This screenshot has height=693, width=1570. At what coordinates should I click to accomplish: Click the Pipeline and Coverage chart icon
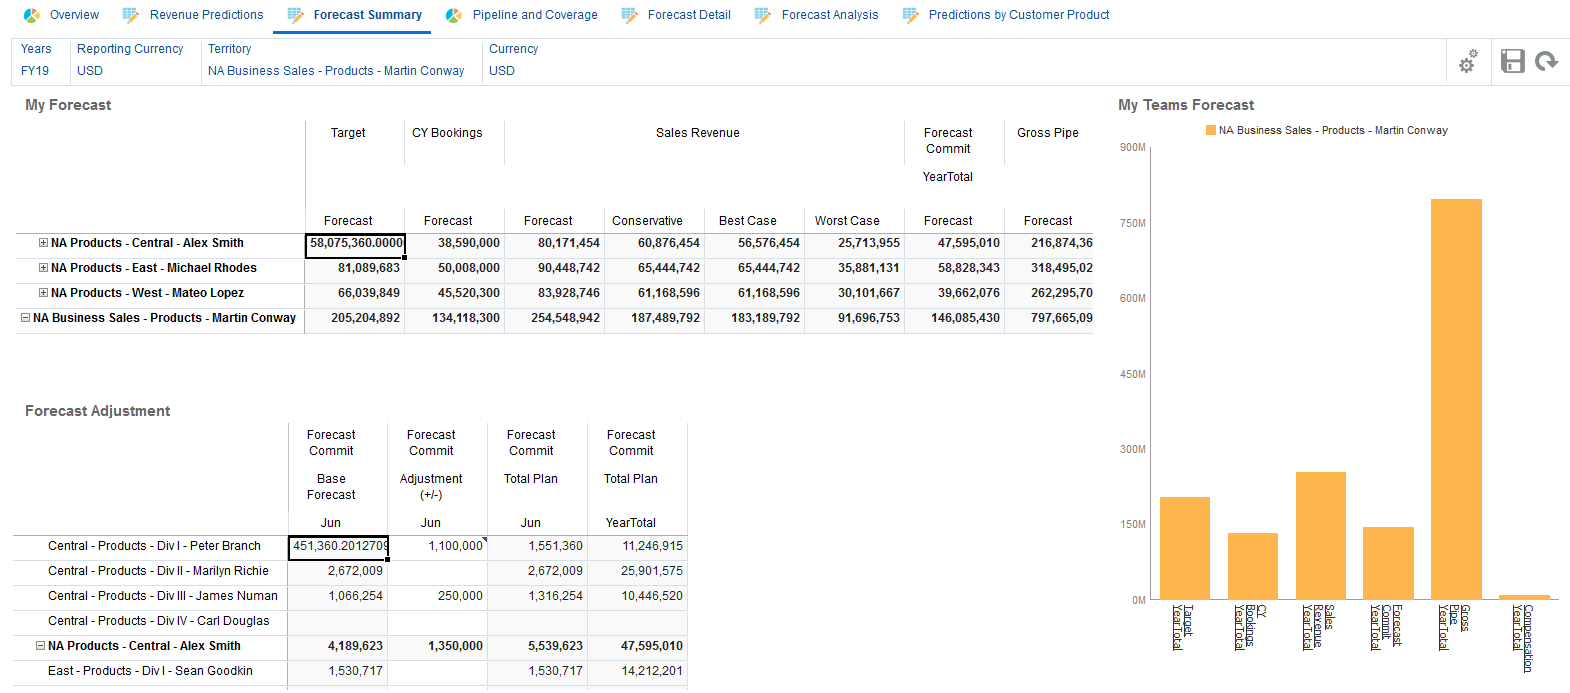click(x=454, y=15)
